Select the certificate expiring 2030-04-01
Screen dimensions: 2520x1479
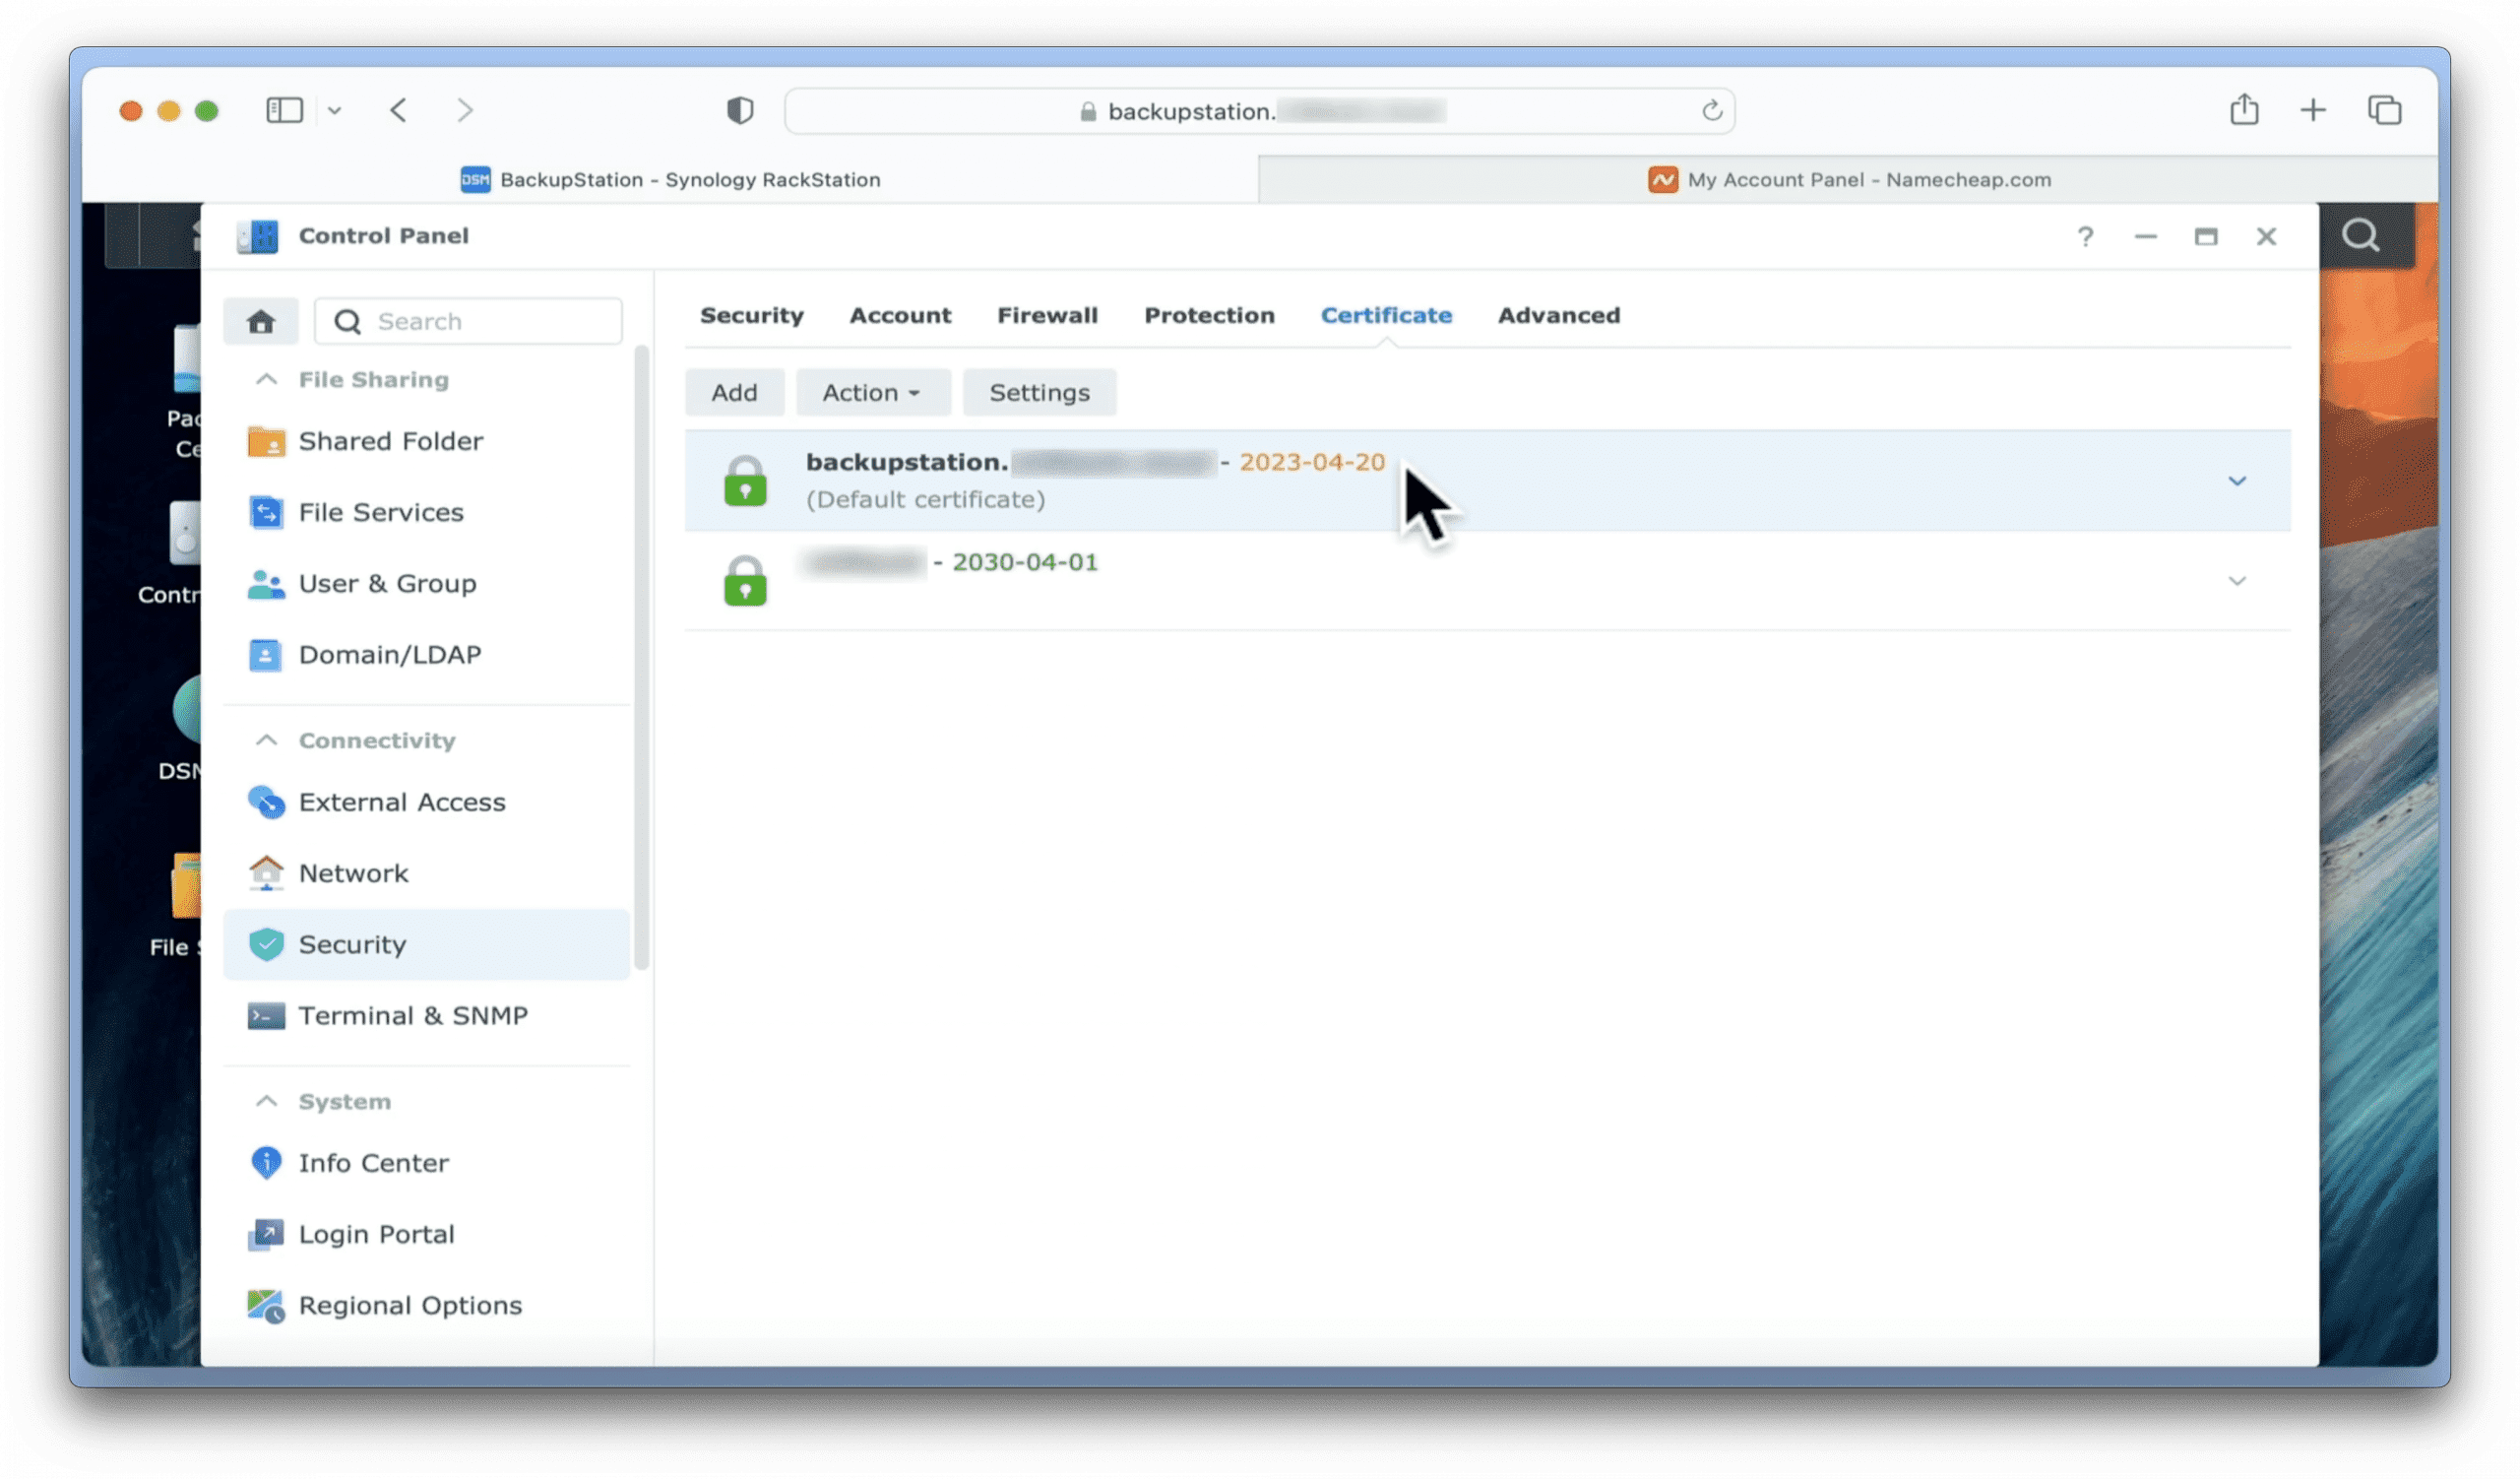pos(1487,581)
